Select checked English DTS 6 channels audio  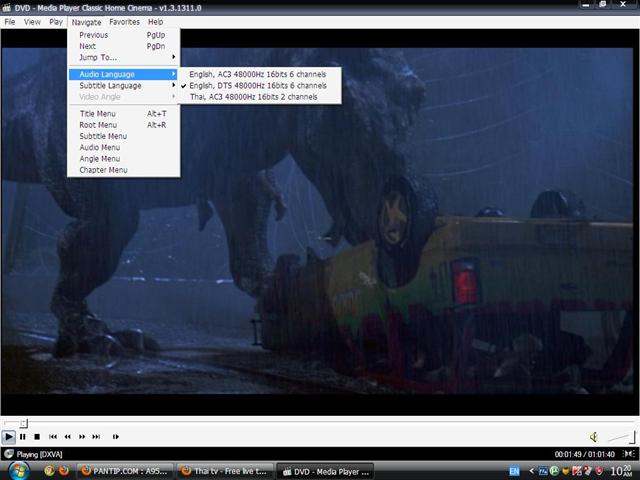point(260,86)
